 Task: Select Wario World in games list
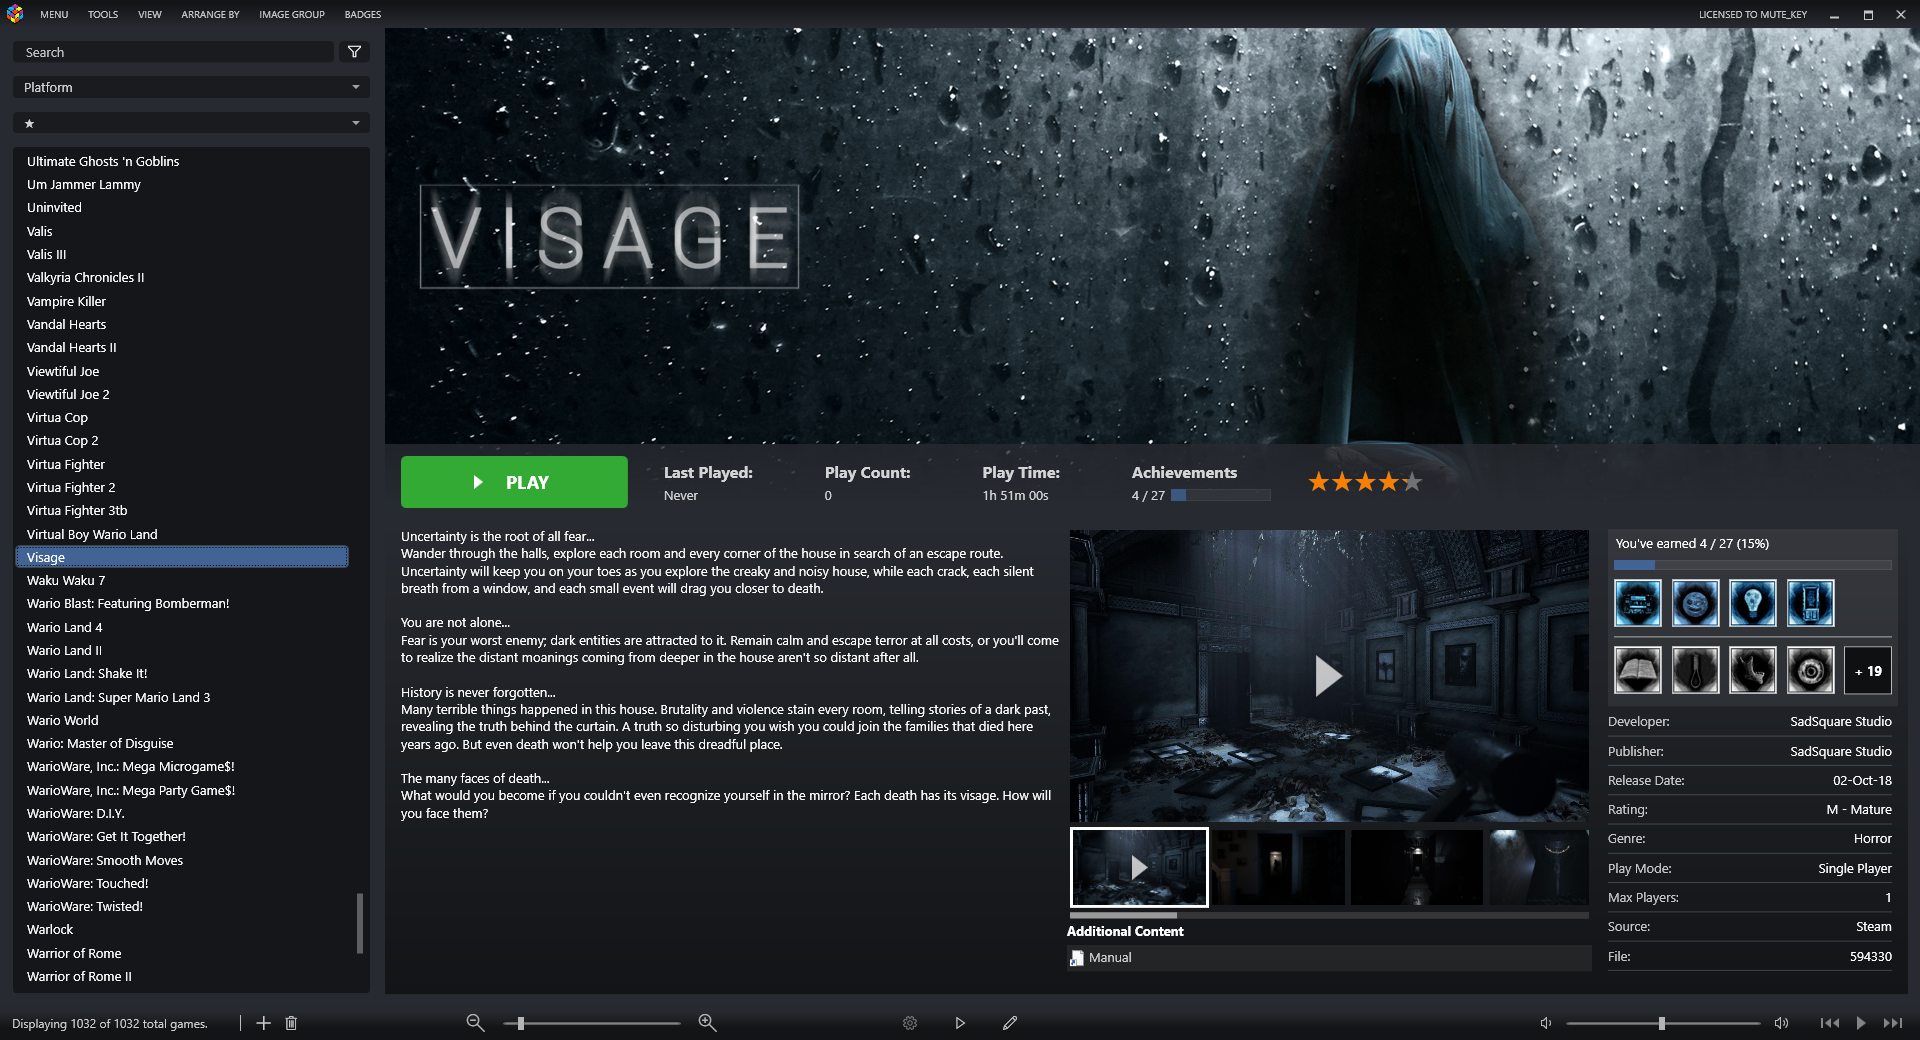pyautogui.click(x=182, y=720)
